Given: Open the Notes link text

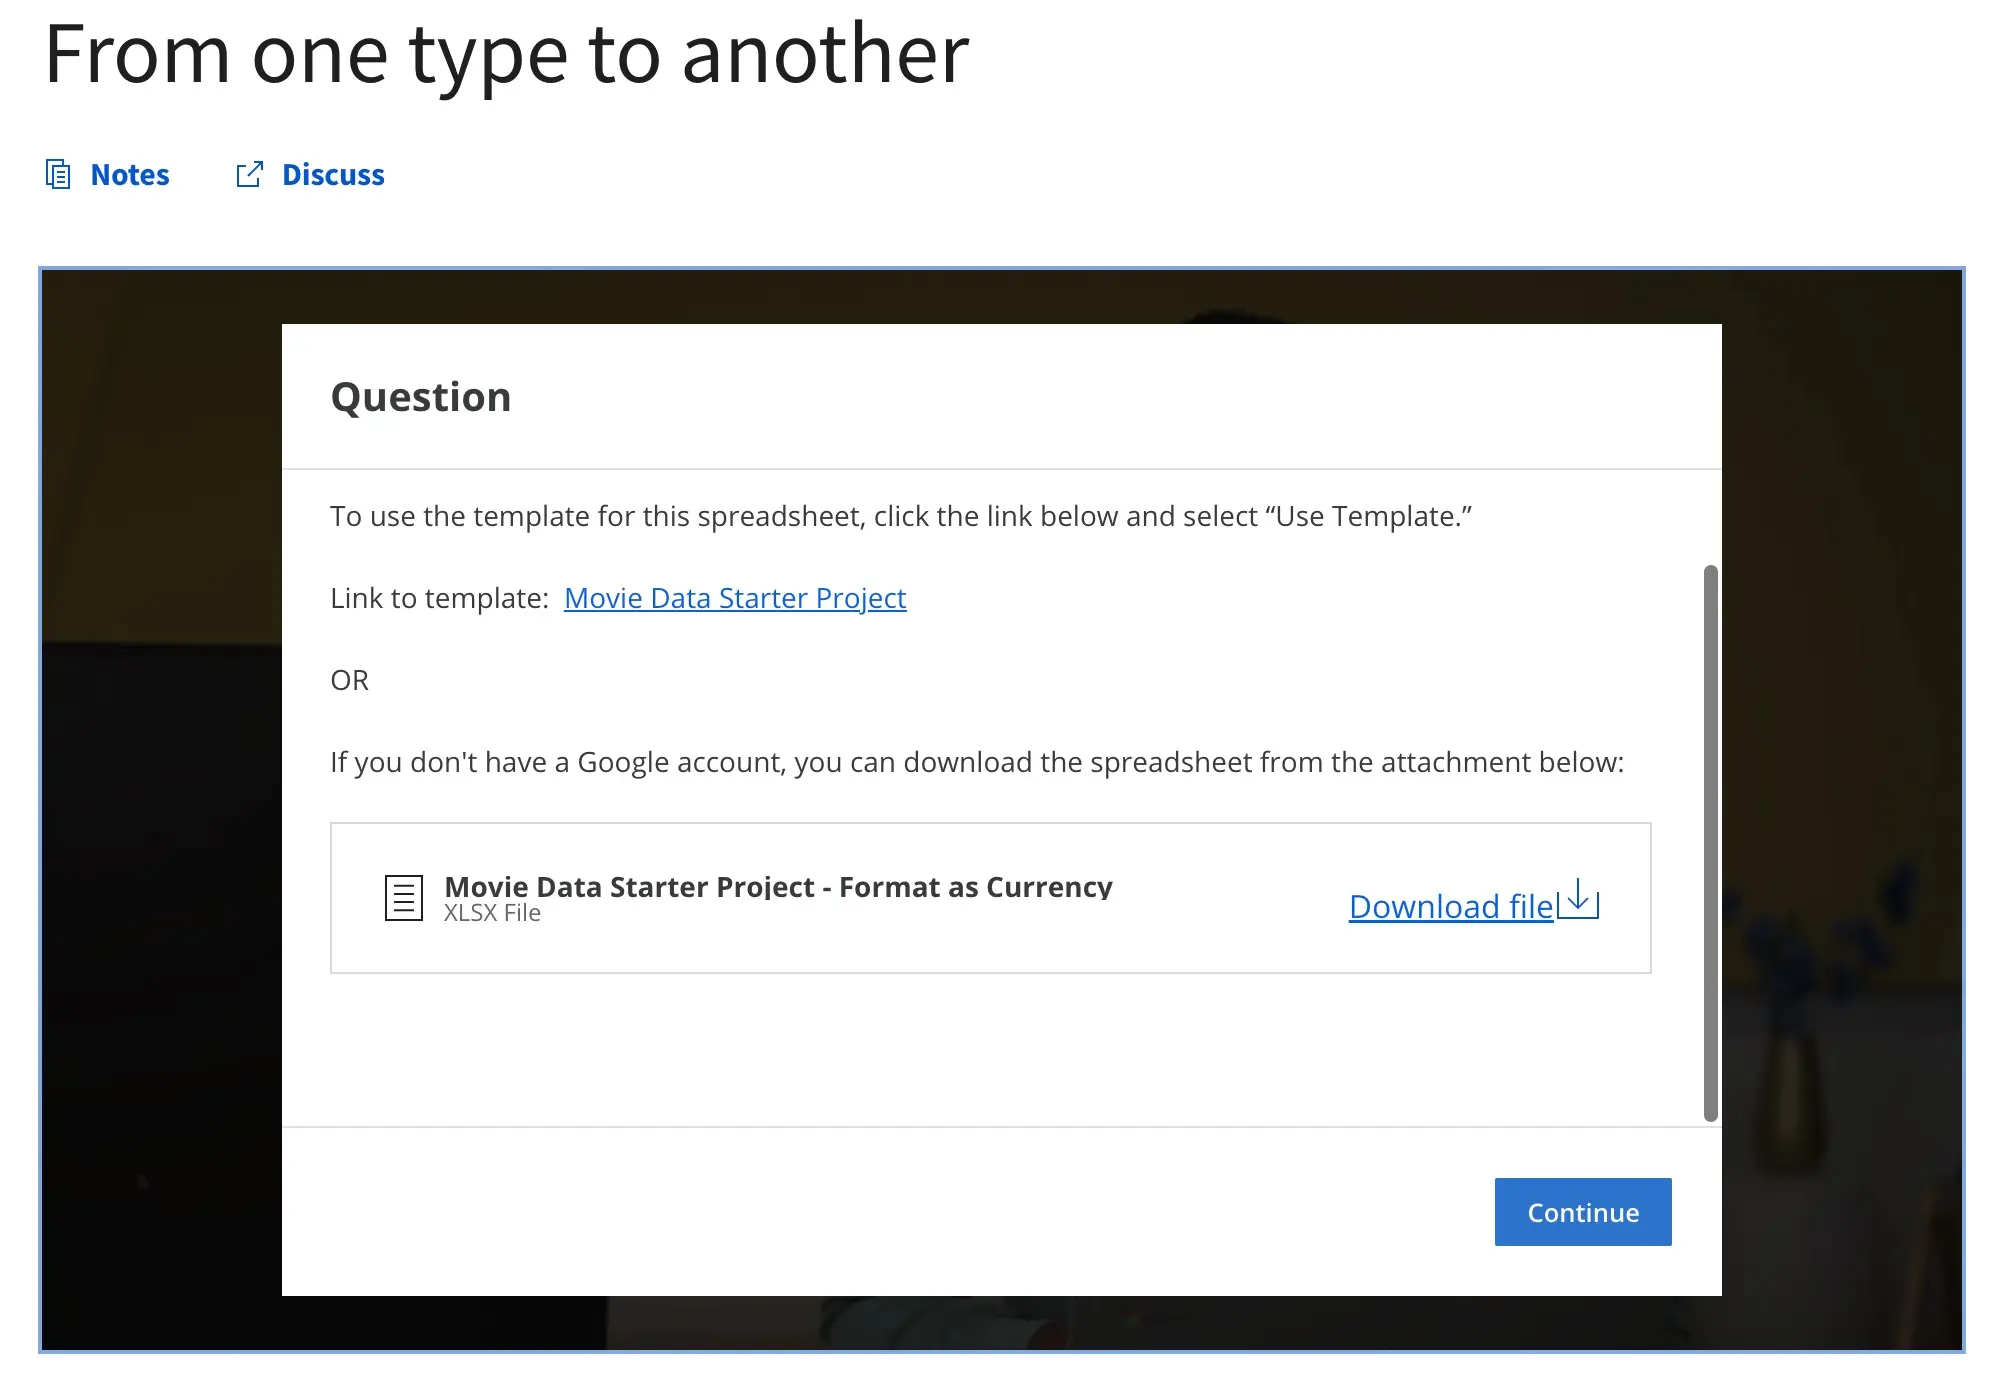Looking at the screenshot, I should pos(130,175).
